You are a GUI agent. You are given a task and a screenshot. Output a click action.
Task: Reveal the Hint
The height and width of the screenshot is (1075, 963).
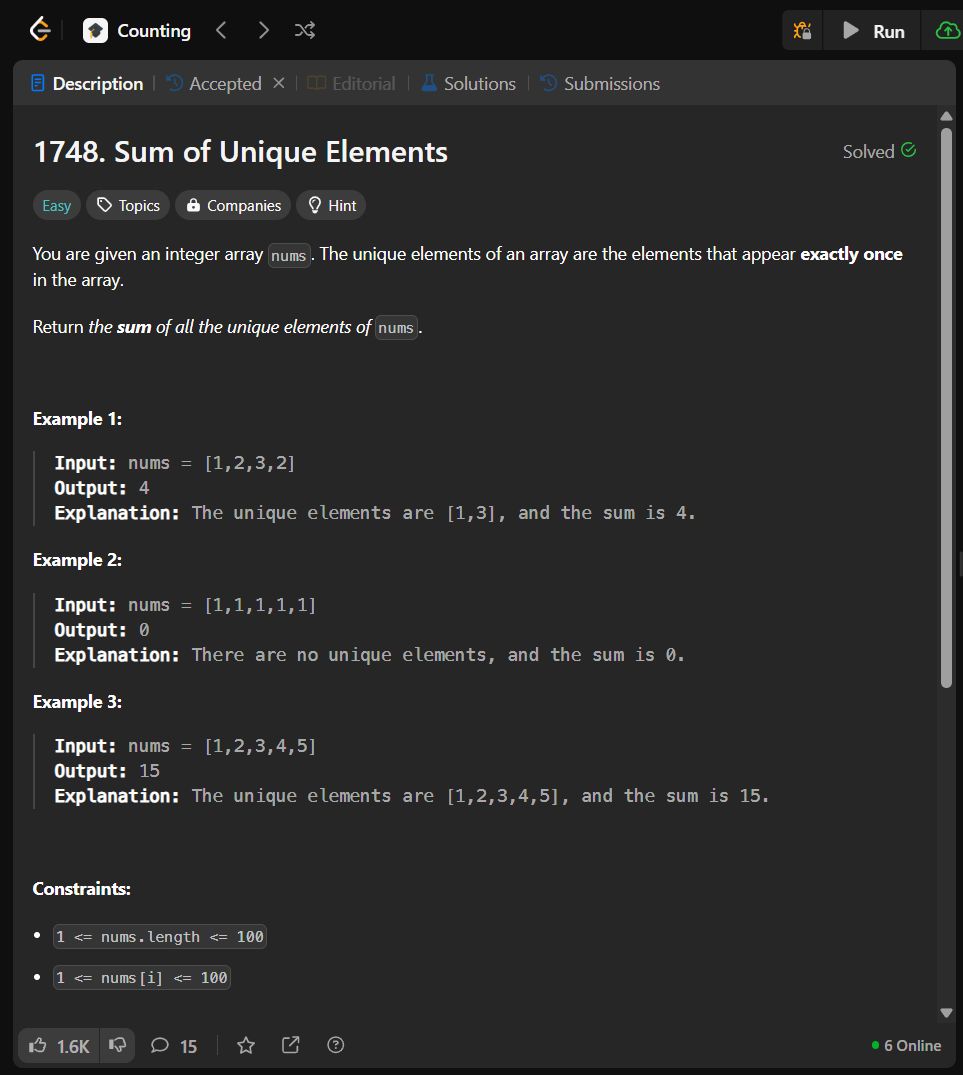331,206
